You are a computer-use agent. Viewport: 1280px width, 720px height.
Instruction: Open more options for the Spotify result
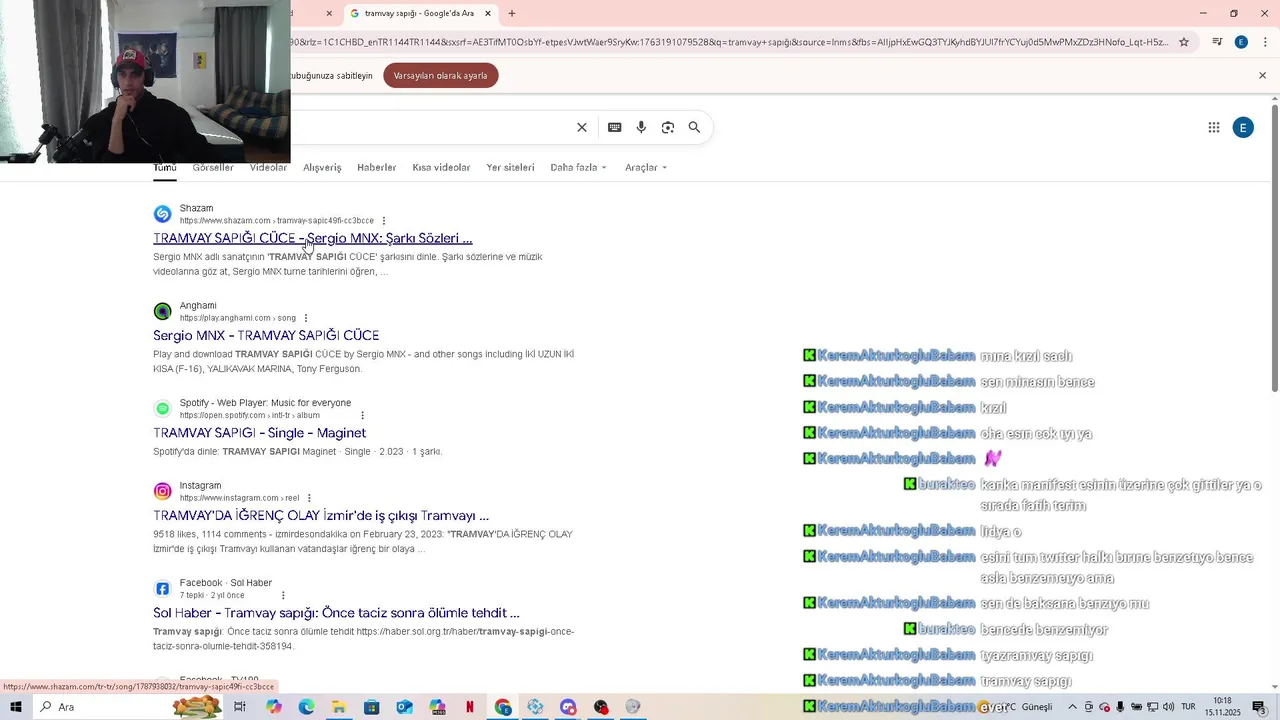pos(362,415)
